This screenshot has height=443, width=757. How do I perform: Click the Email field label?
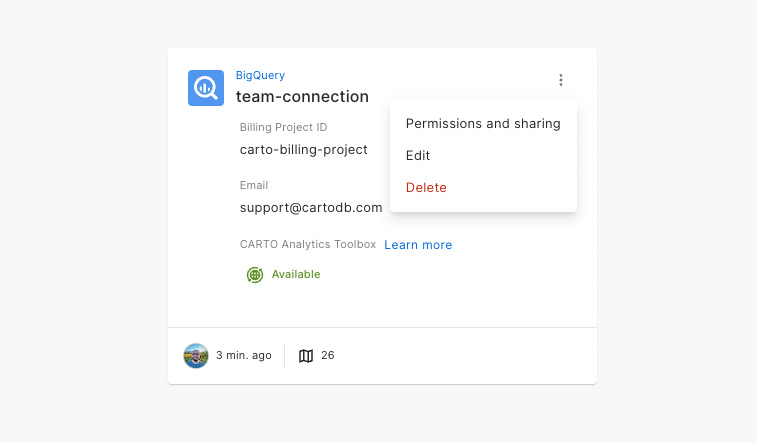(254, 185)
